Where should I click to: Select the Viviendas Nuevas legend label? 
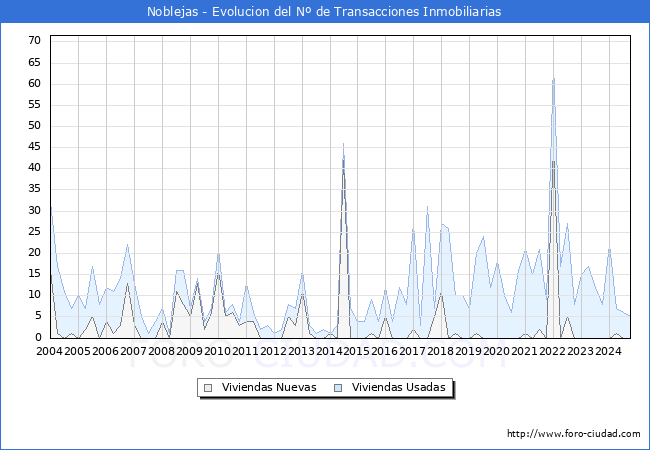coord(269,387)
